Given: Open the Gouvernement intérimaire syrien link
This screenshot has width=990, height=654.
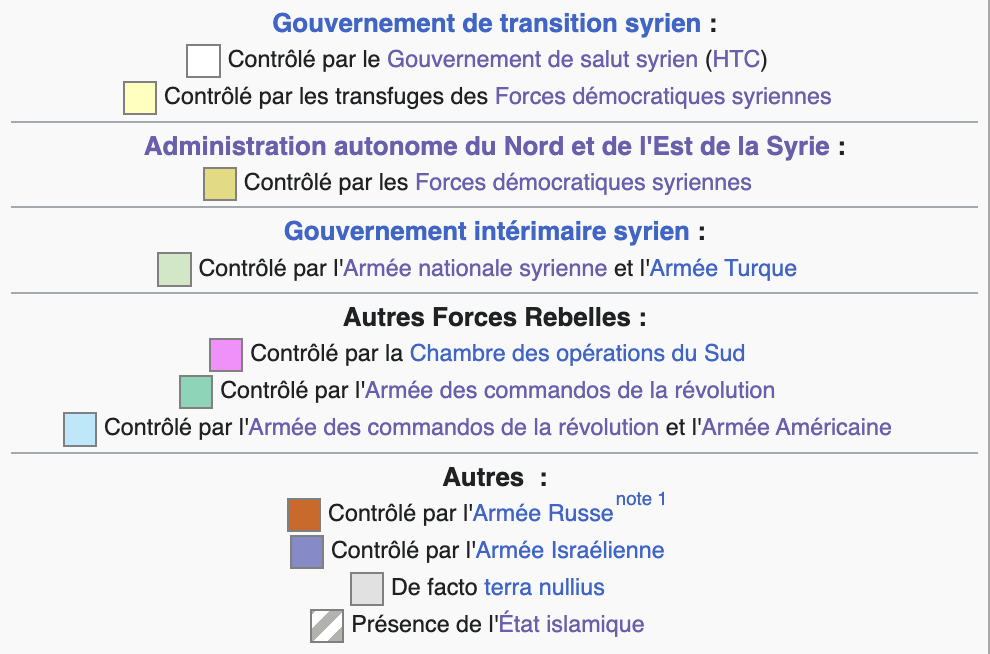Looking at the screenshot, I should point(486,232).
